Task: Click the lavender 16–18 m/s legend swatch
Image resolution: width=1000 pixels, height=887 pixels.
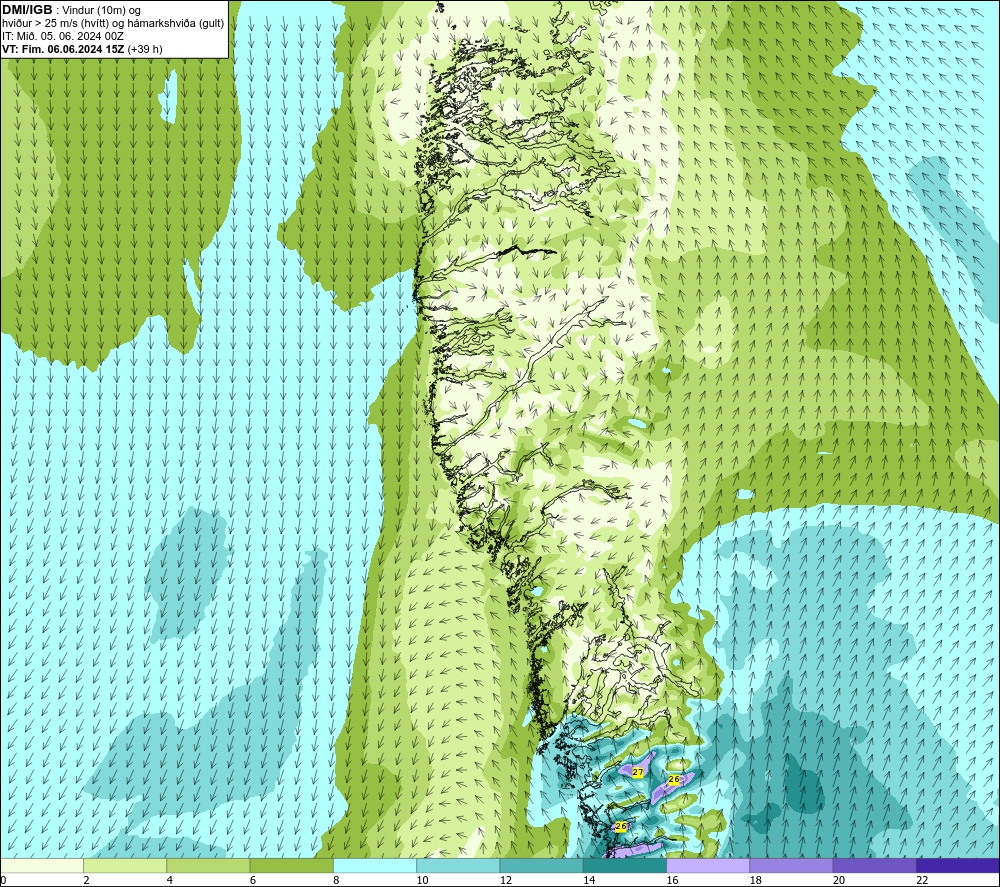Action: click(x=709, y=865)
